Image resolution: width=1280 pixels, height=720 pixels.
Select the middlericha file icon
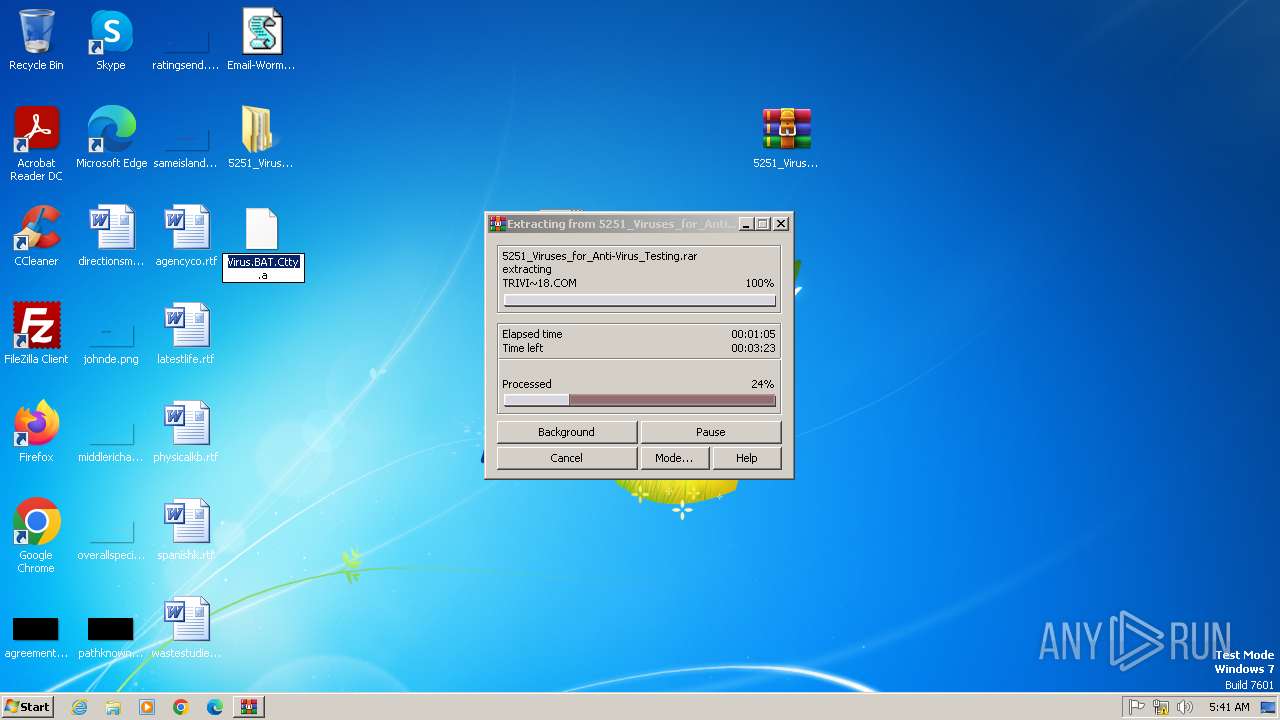111,432
